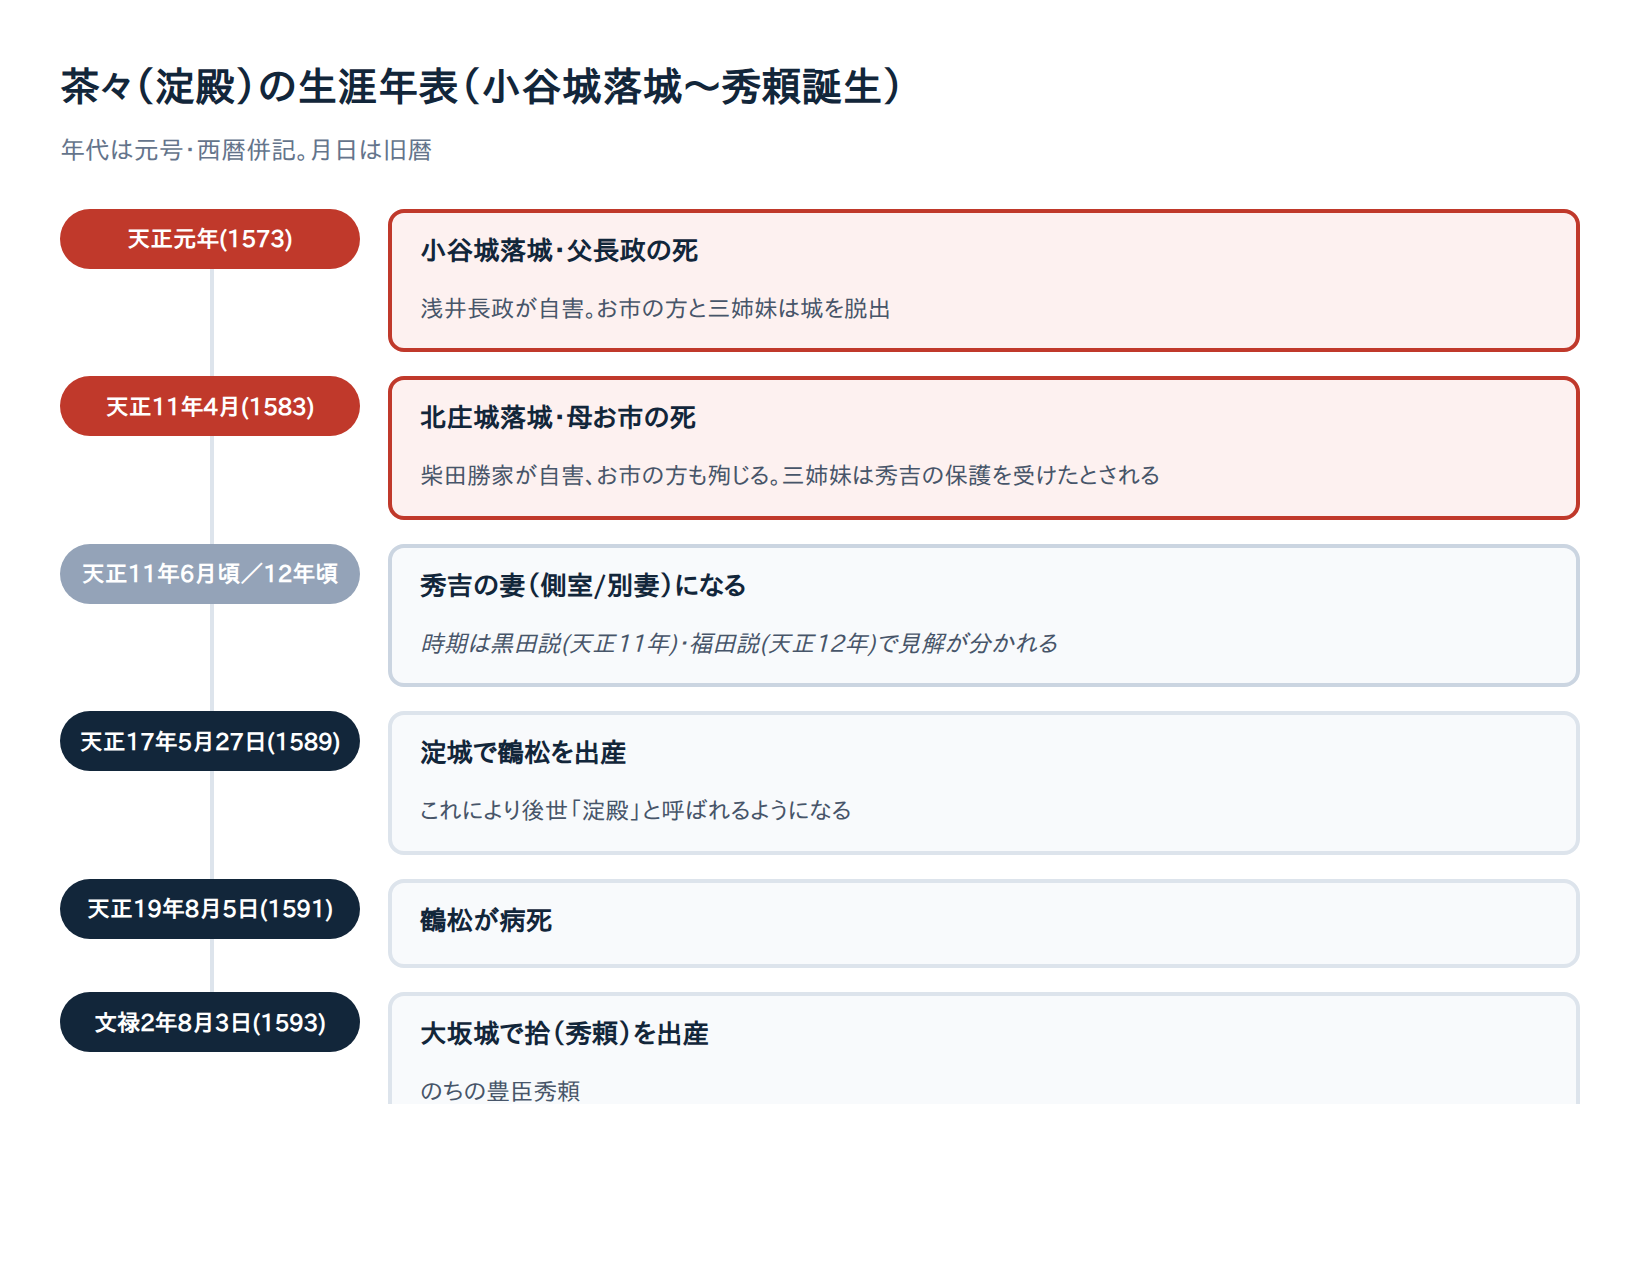Viewport: 1640px width, 1278px height.
Task: Click the text これにより後世「淀殿」と呼ばれる
Action: coord(636,810)
